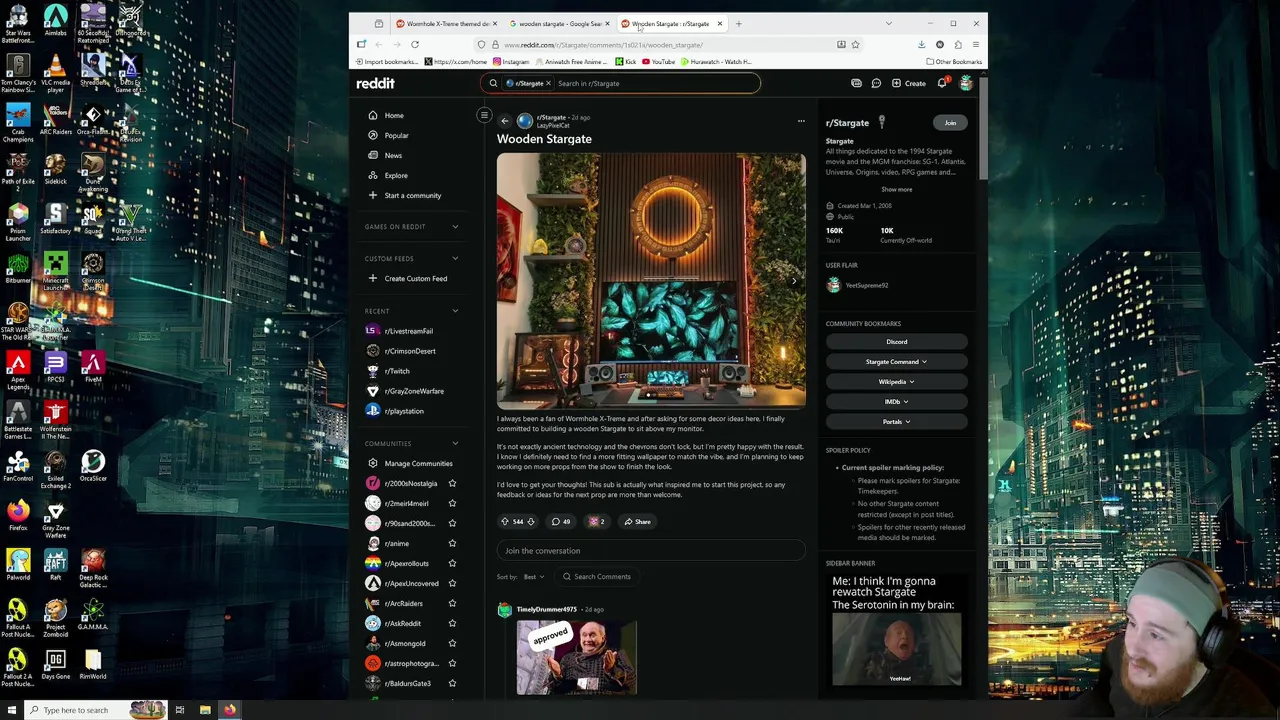1280x720 pixels.
Task: Open the Sort by Best dropdown
Action: 534,577
